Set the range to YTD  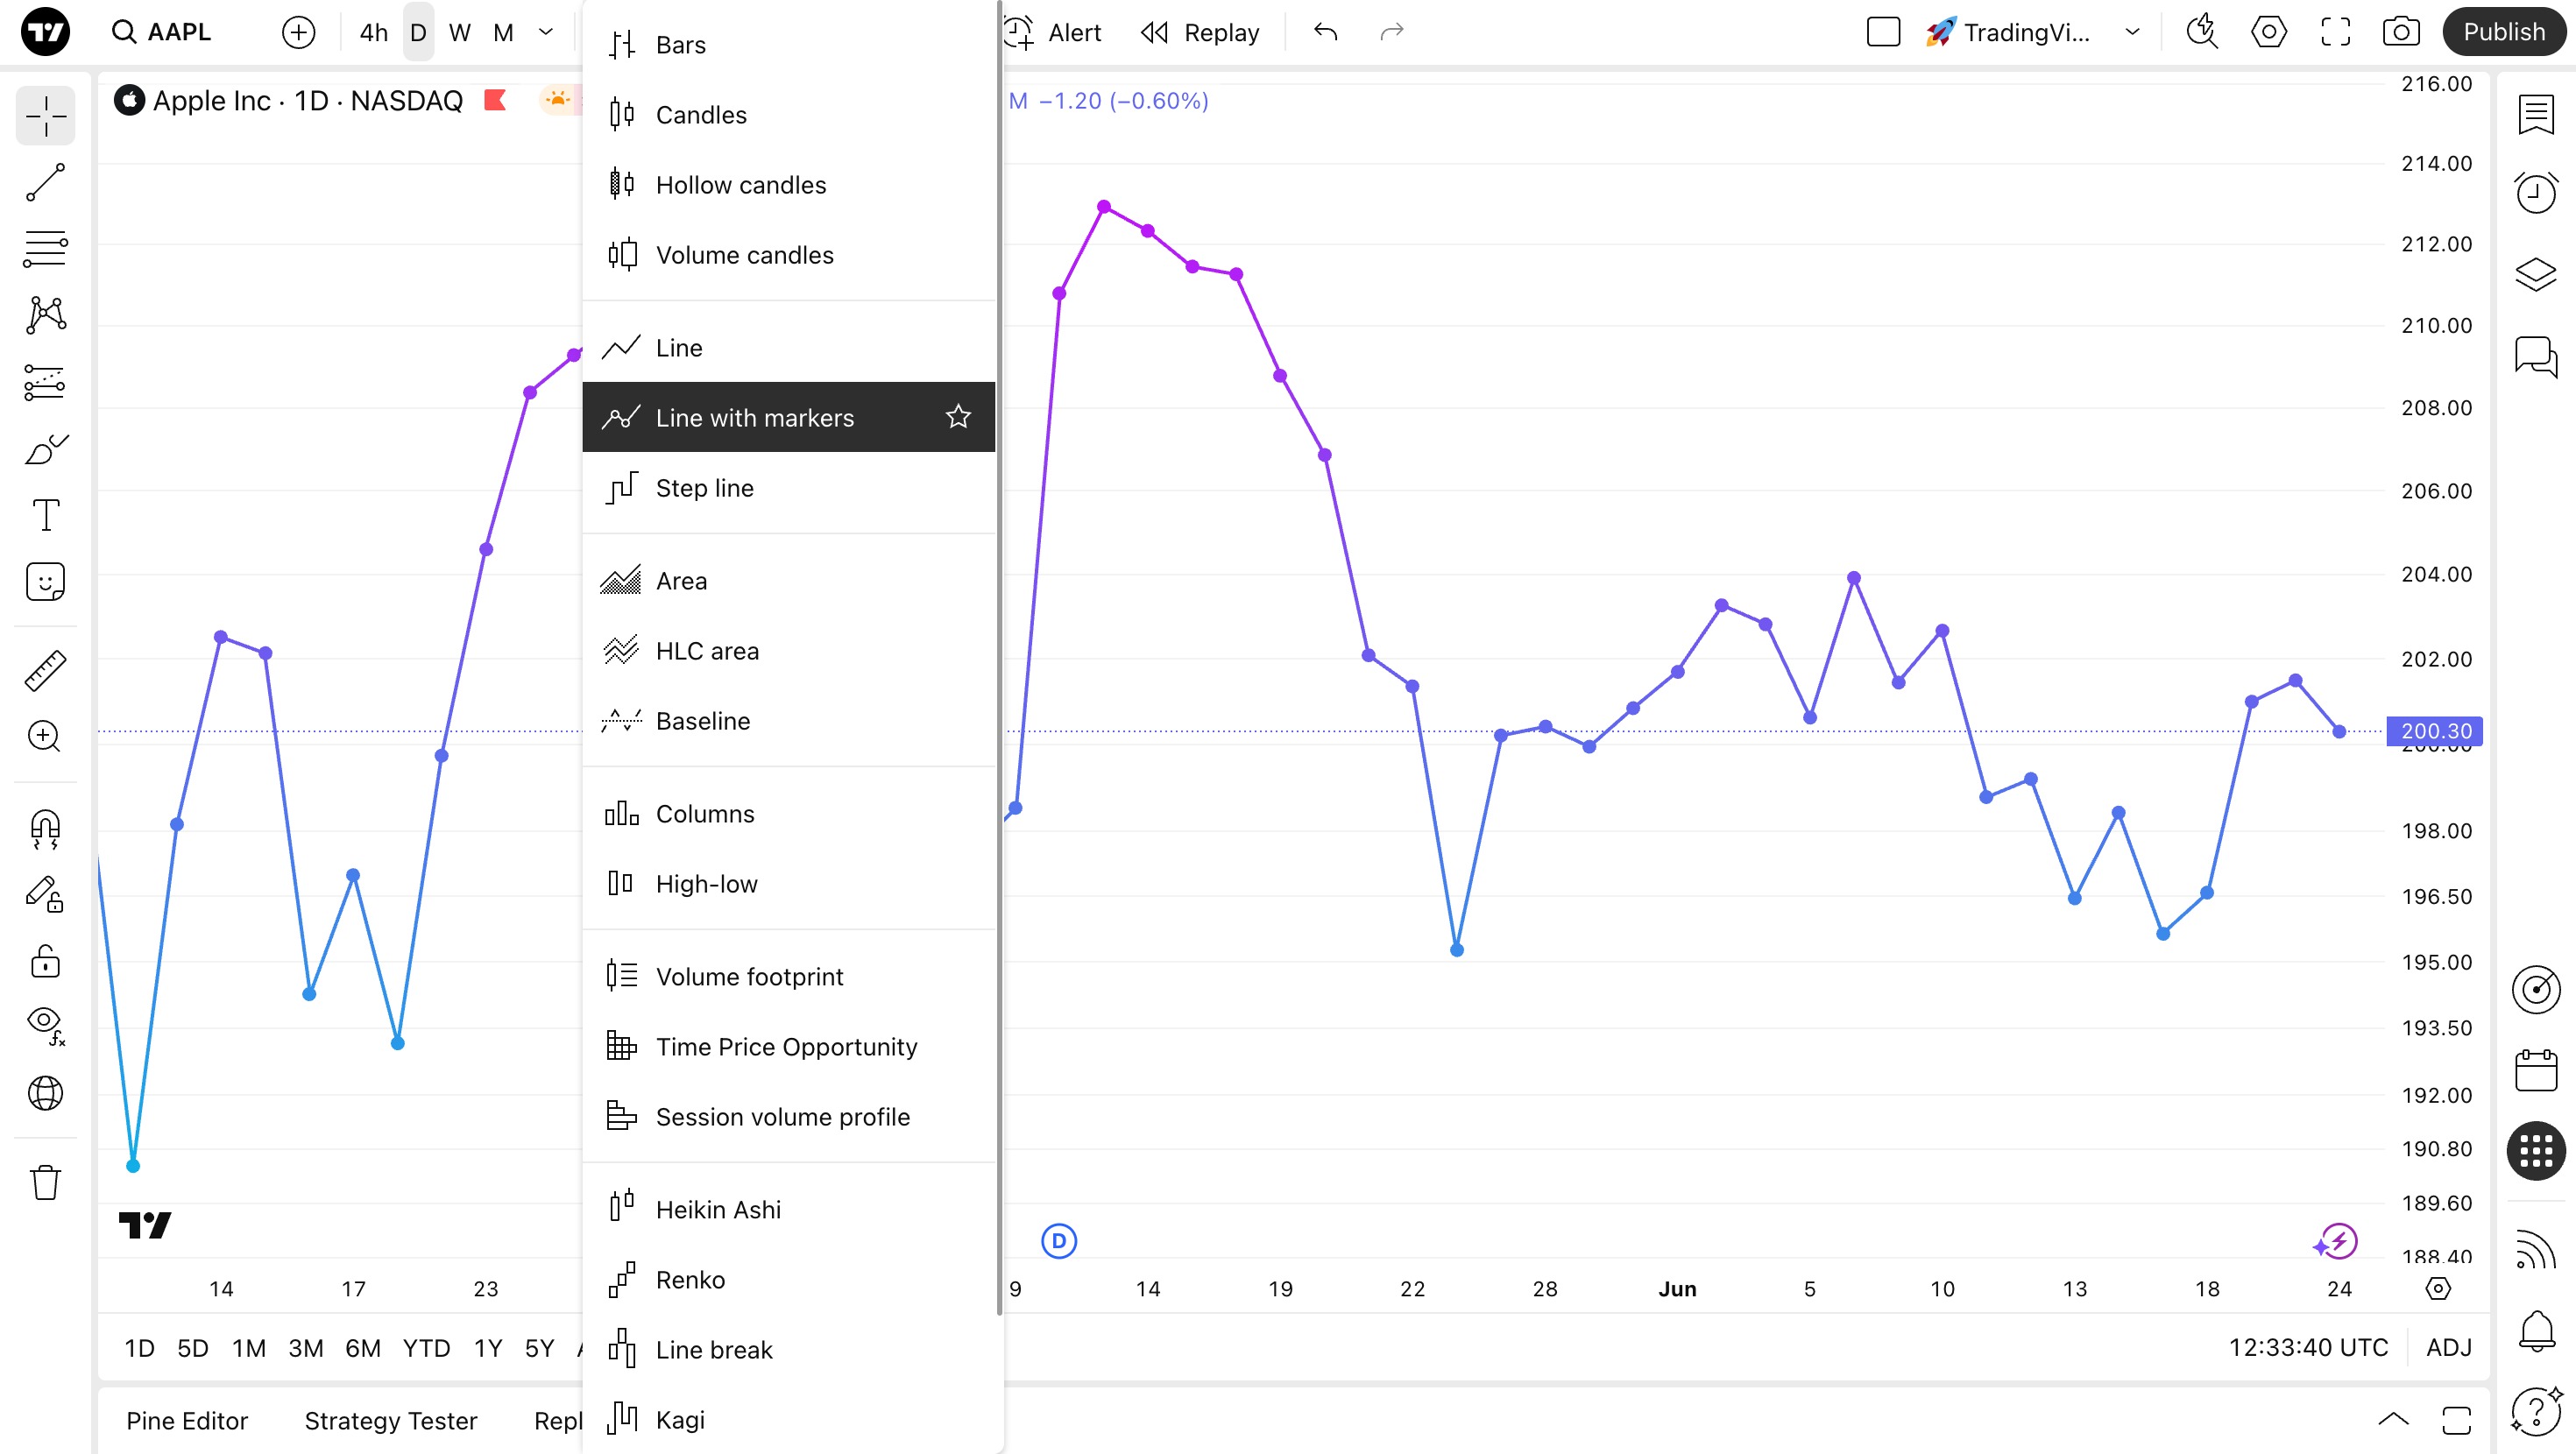[426, 1348]
